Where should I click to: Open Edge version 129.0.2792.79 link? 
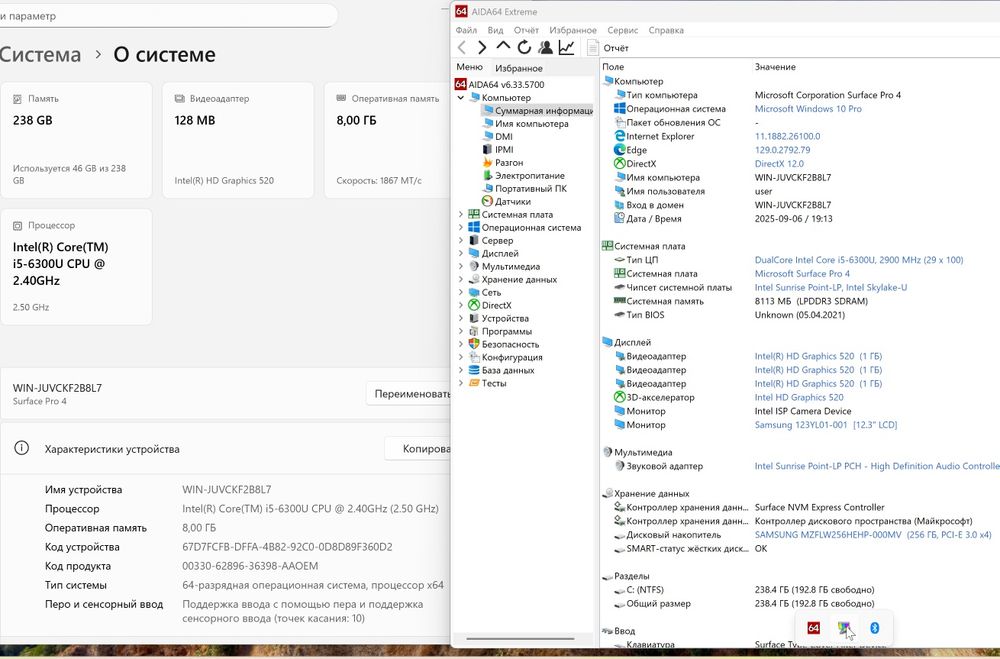click(783, 150)
